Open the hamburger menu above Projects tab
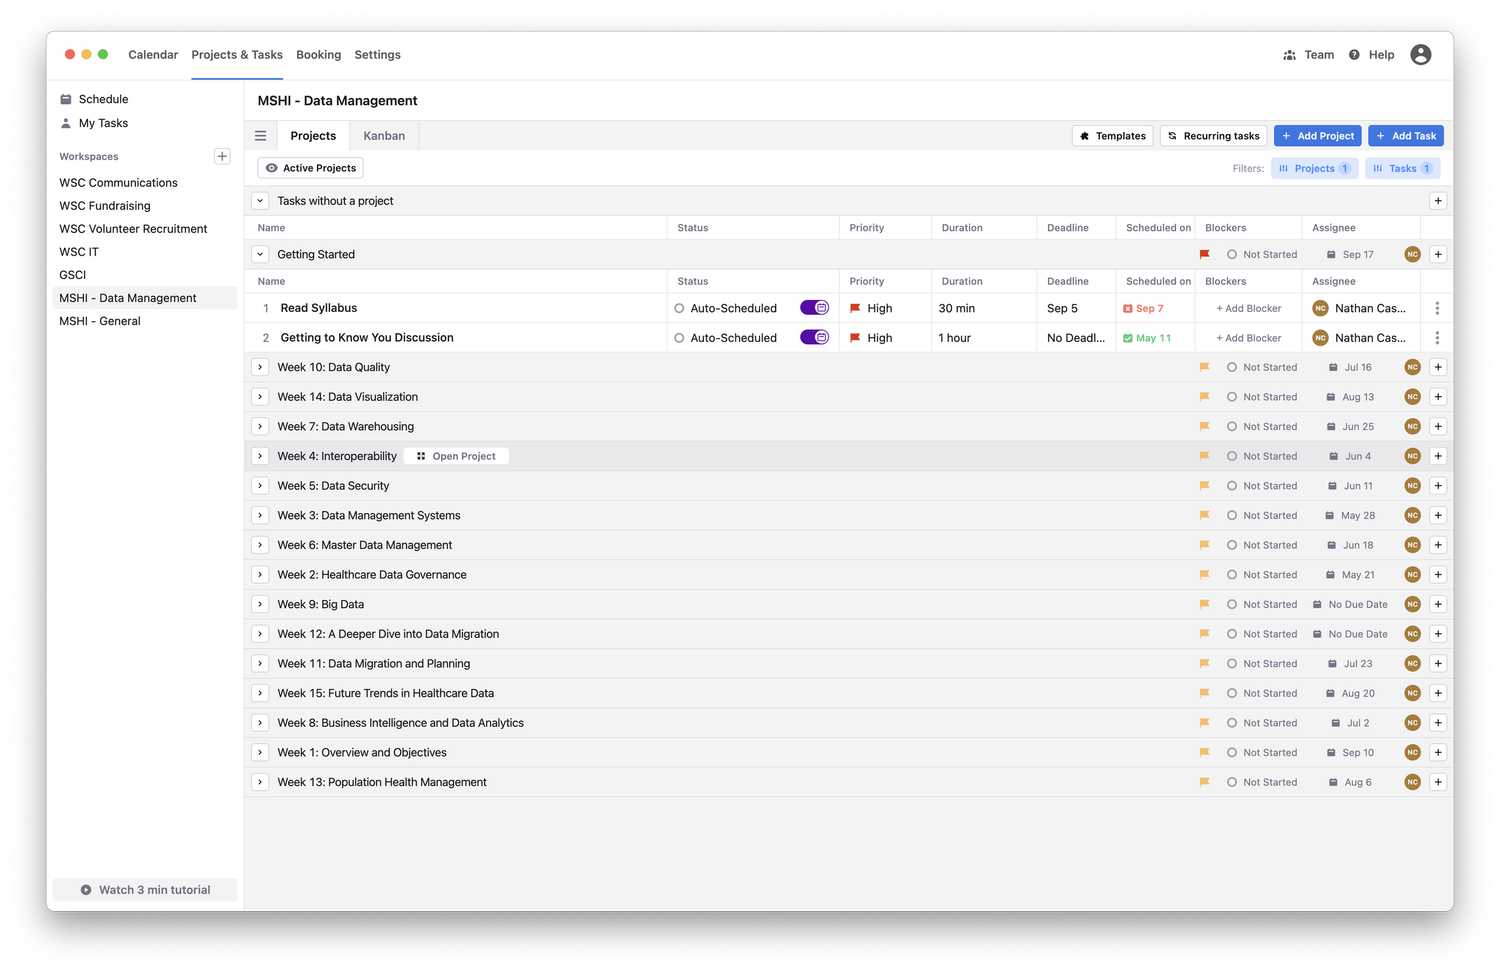 click(260, 135)
